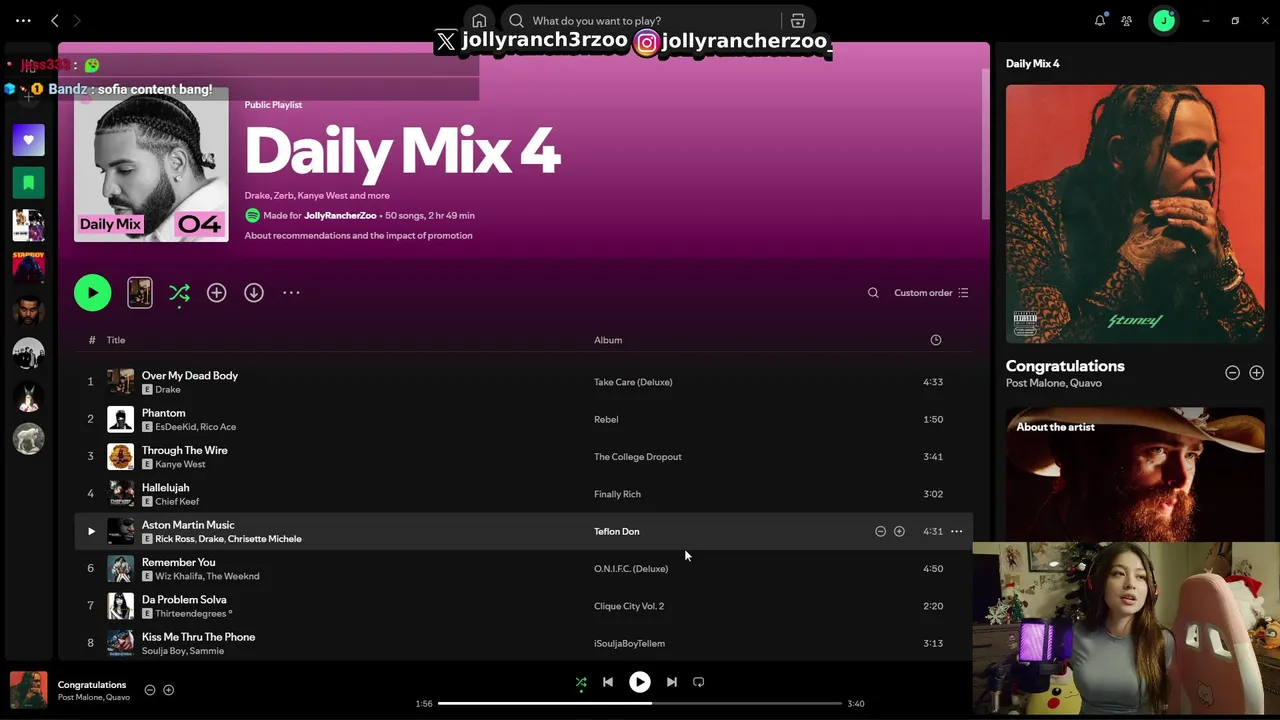Click the Title column header
Viewport: 1280px width, 720px height.
coord(116,340)
